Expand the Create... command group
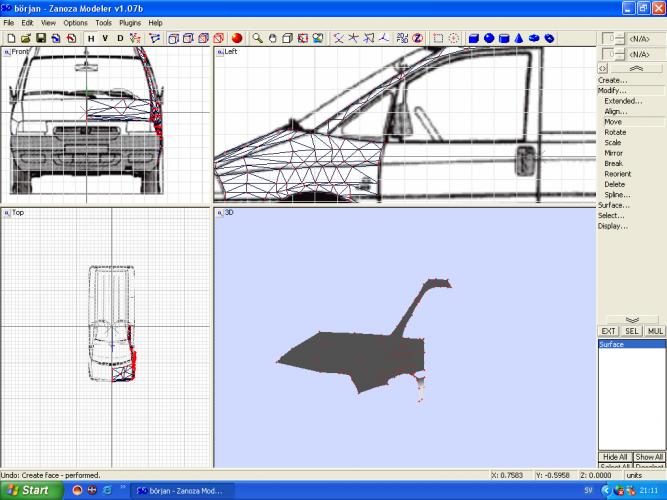667x500 pixels. (x=613, y=80)
